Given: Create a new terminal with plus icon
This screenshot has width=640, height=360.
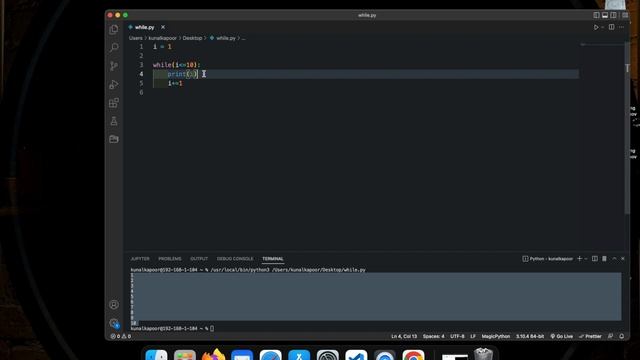Looking at the screenshot, I should (579, 259).
